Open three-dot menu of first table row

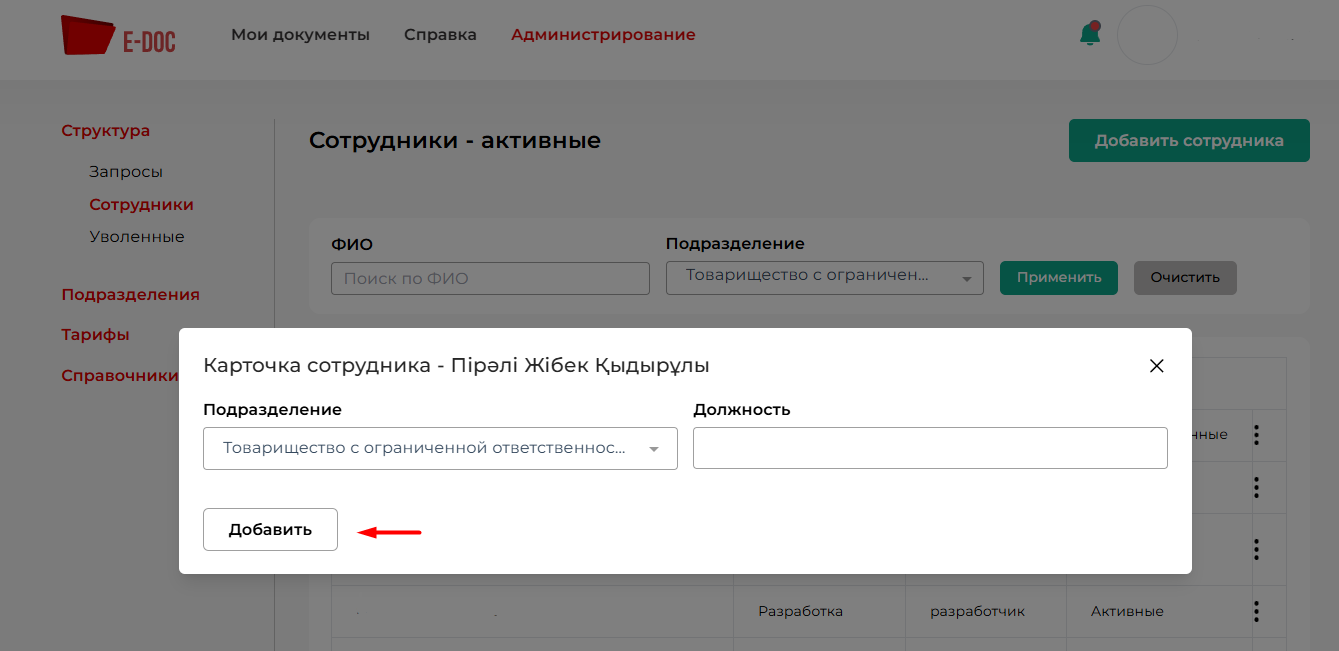[1256, 435]
